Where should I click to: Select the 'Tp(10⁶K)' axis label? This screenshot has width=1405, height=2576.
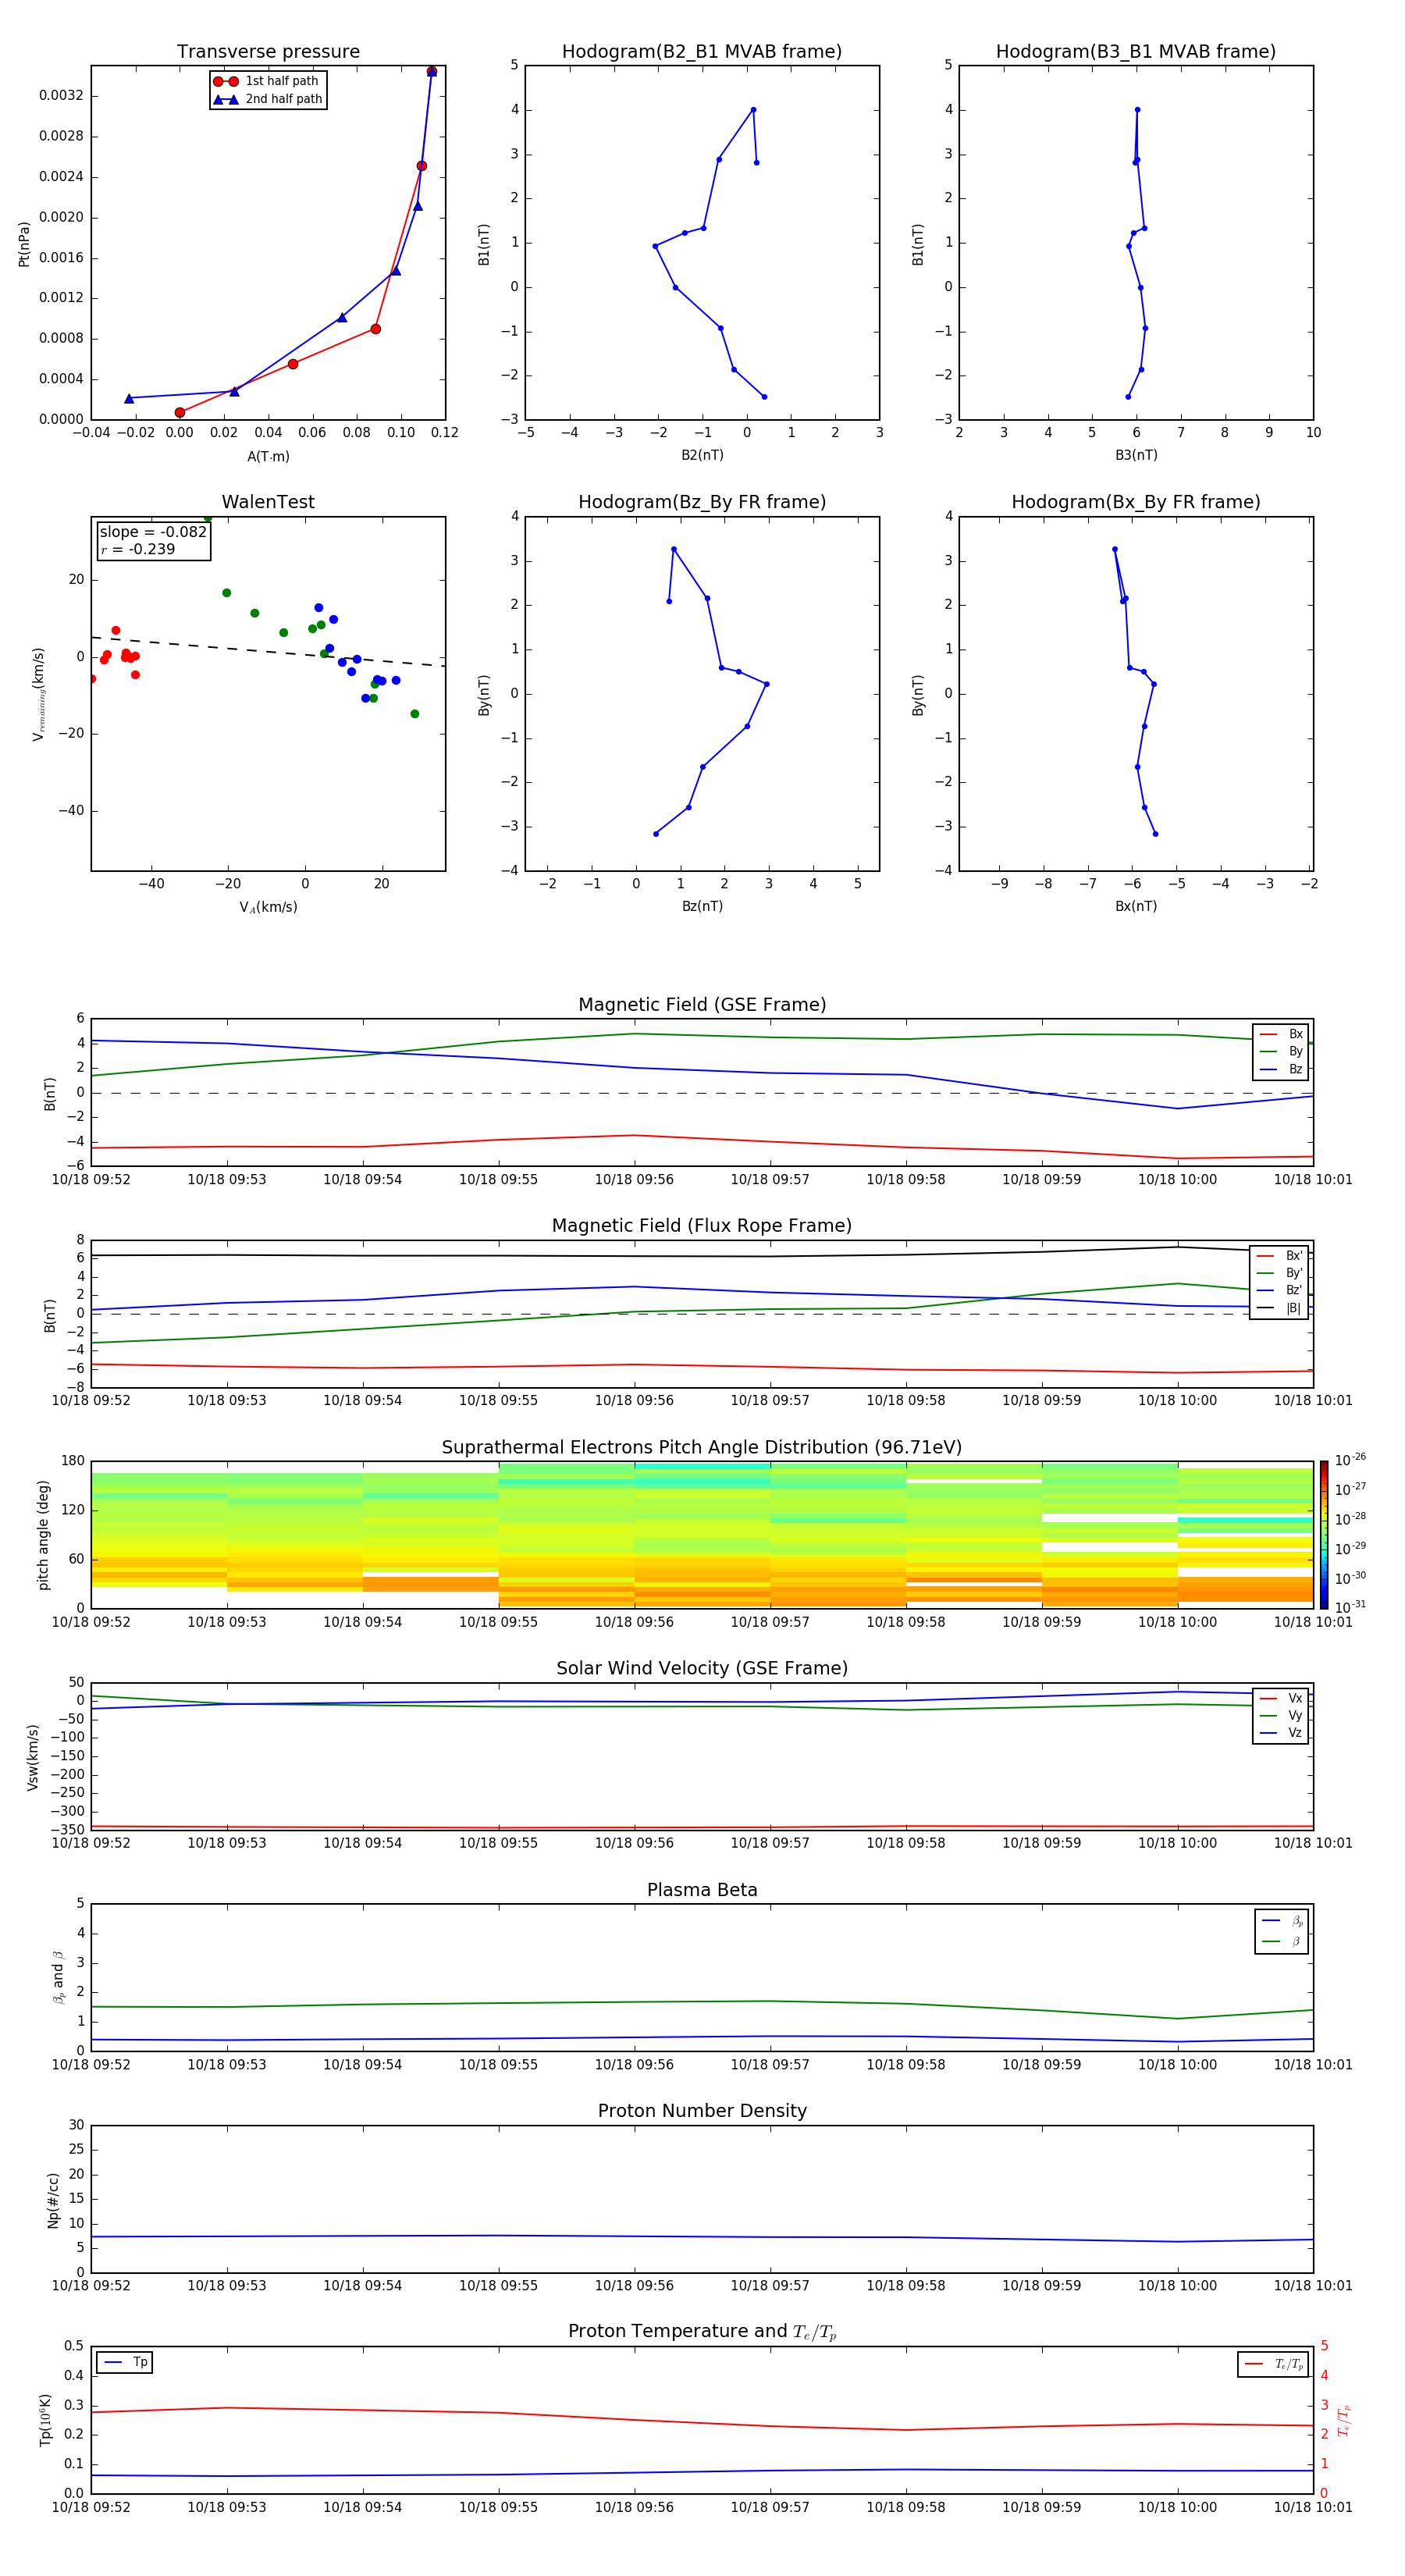click(45, 2420)
